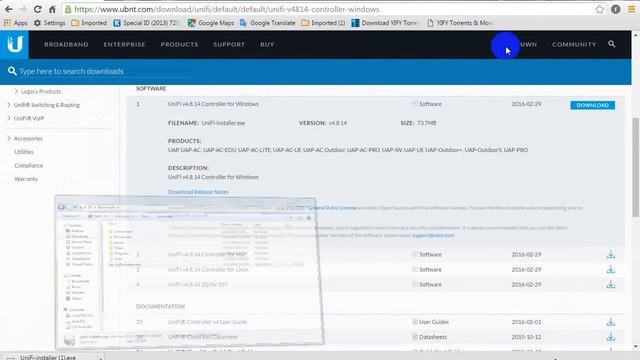Open the first Imported bookmarks folder
The width and height of the screenshot is (640, 360).
point(89,23)
